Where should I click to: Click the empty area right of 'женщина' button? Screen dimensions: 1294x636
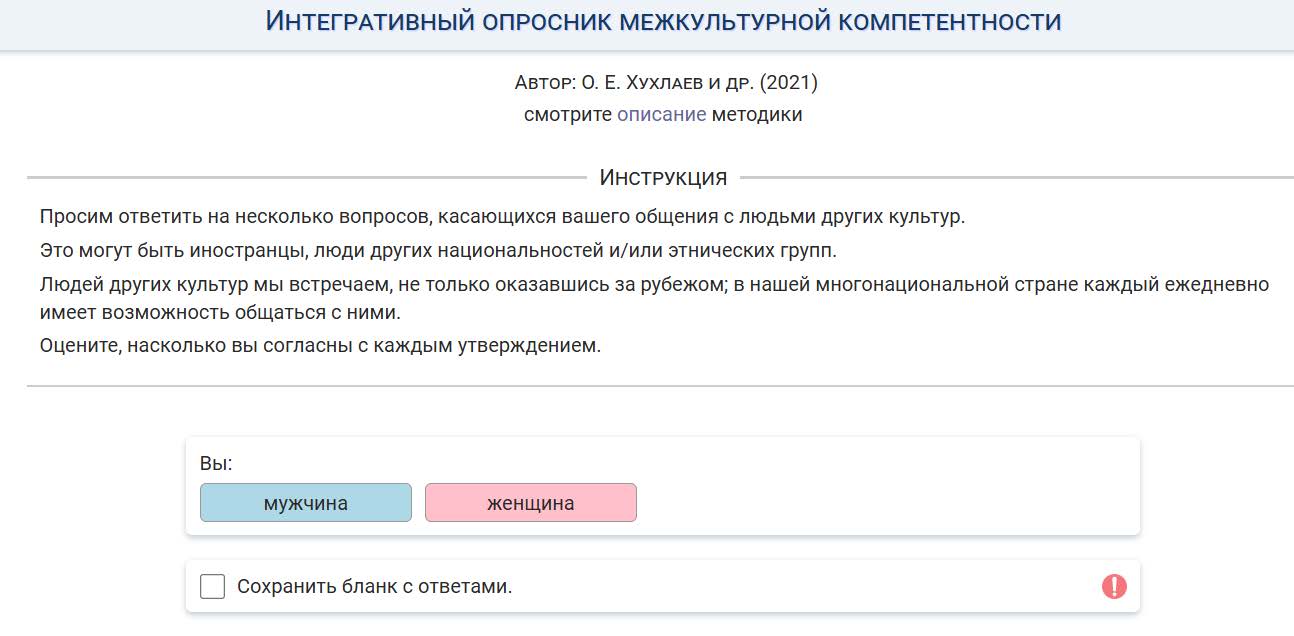[x=880, y=503]
